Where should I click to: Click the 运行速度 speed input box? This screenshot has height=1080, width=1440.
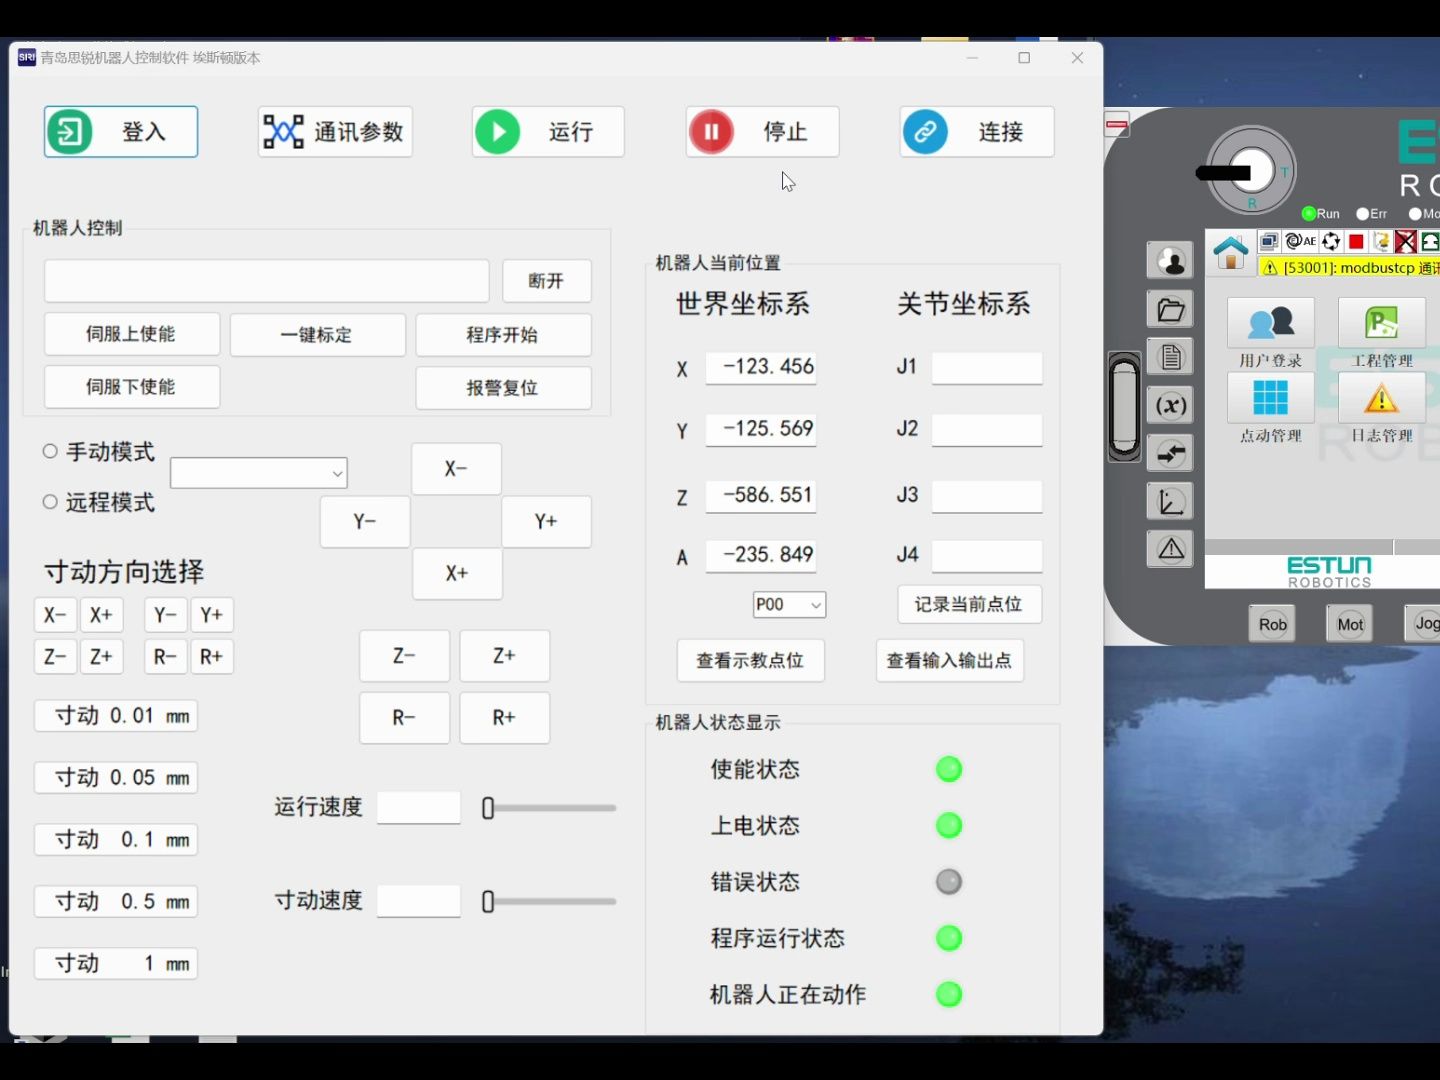[x=418, y=808]
